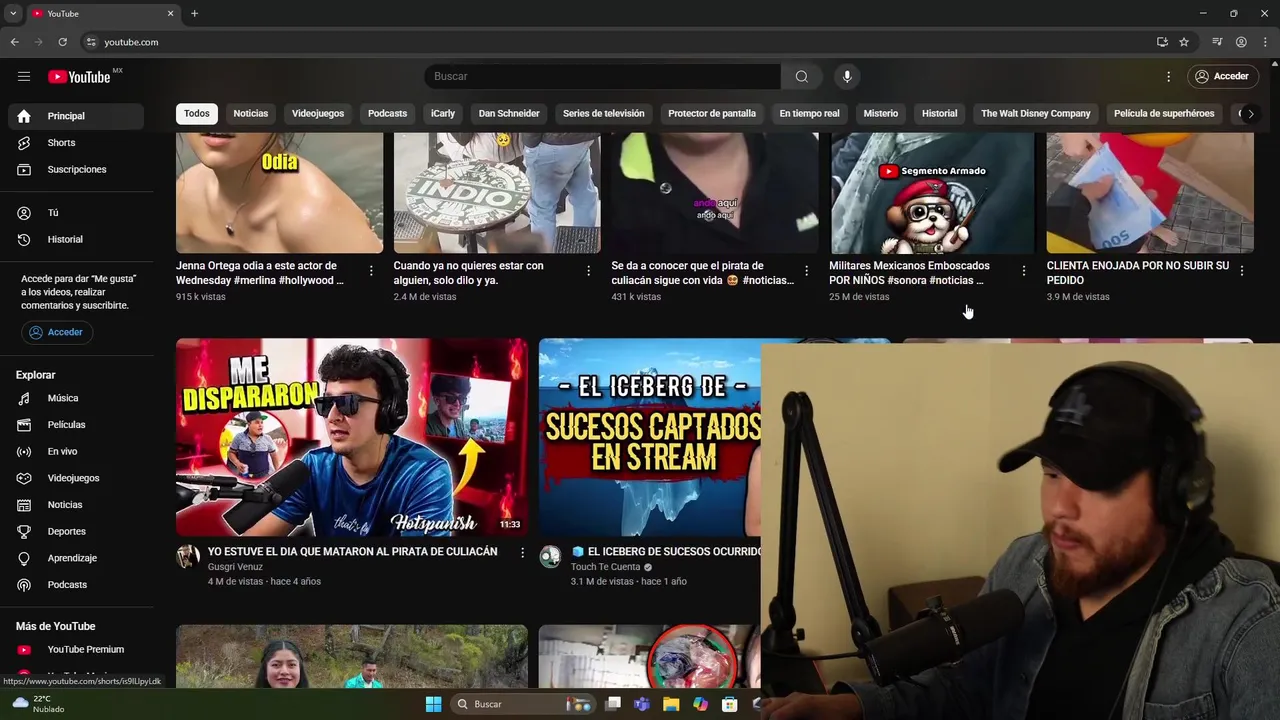Open Podcasts in the sidebar
Screen dimensions: 1280x720
(x=76, y=585)
